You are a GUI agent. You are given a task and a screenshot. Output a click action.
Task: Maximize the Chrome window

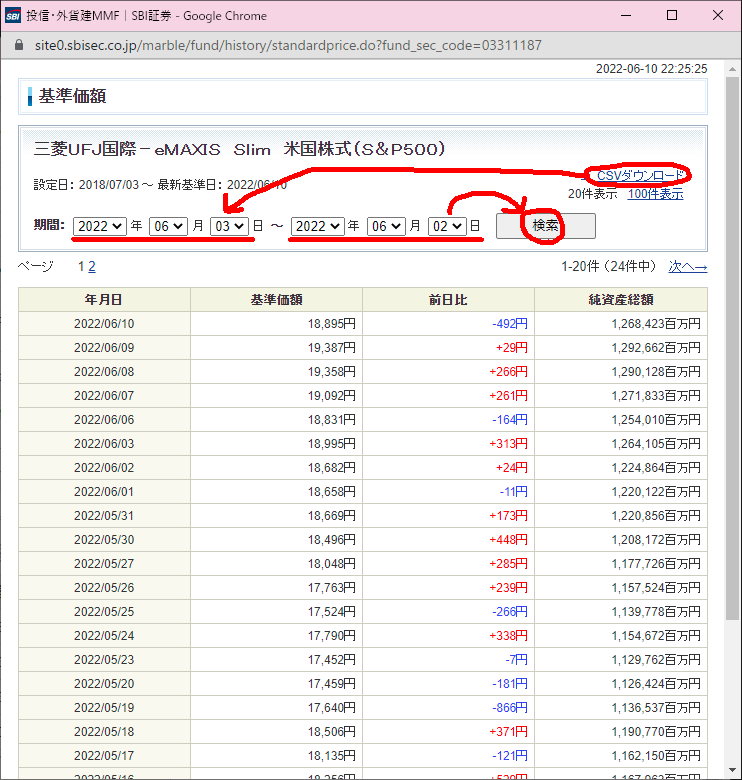[672, 16]
